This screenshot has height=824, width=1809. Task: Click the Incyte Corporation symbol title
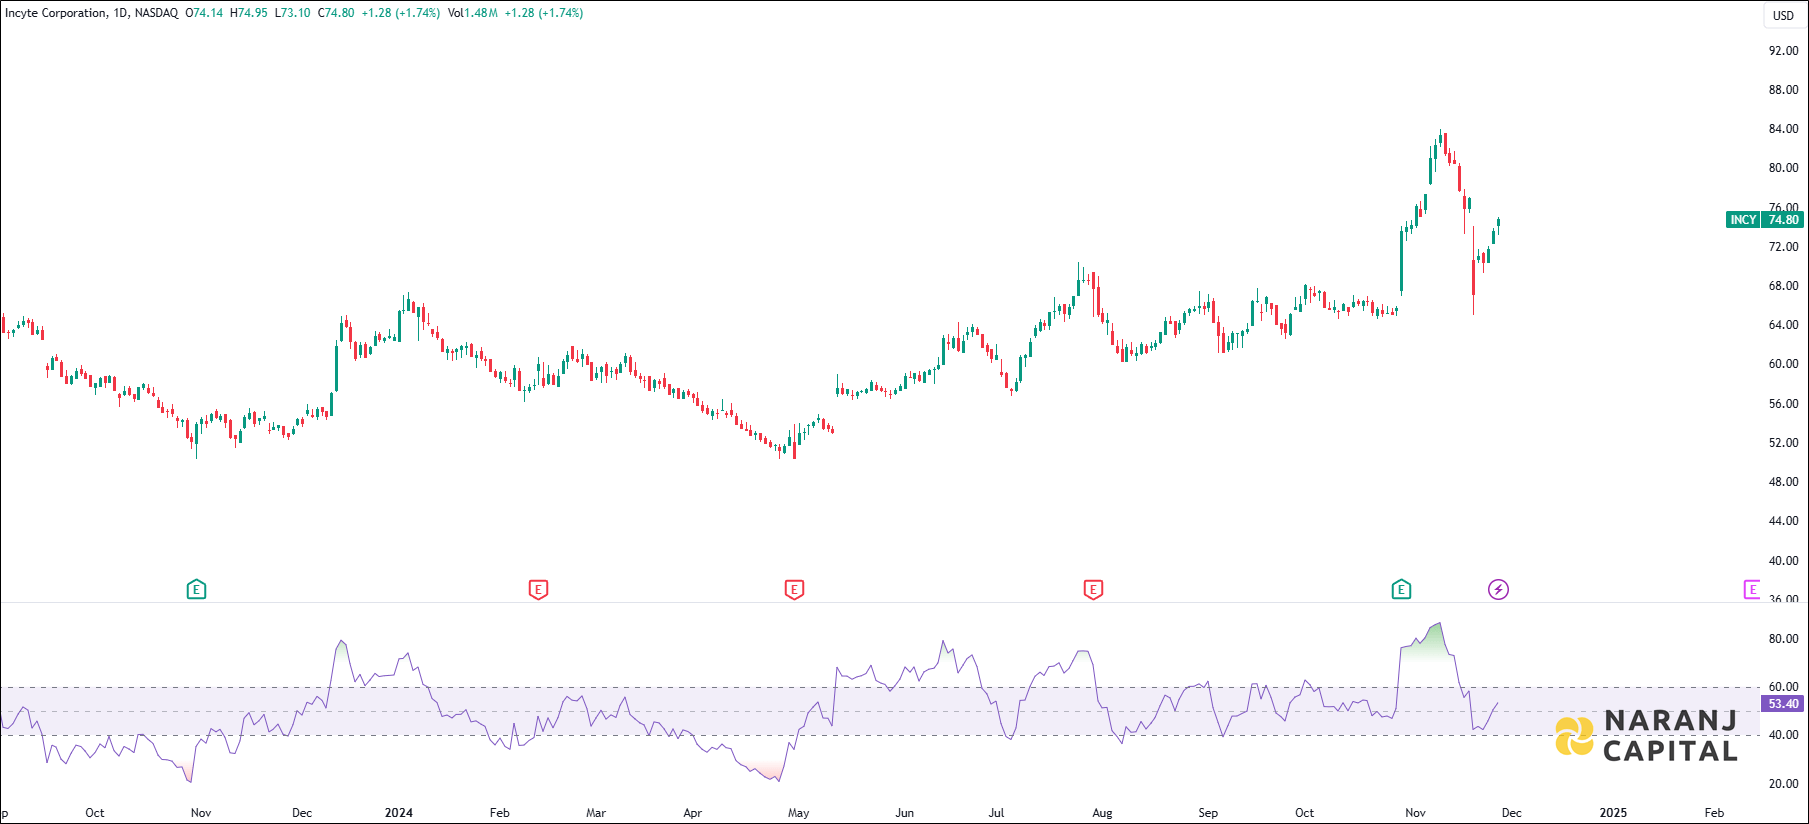[x=56, y=13]
